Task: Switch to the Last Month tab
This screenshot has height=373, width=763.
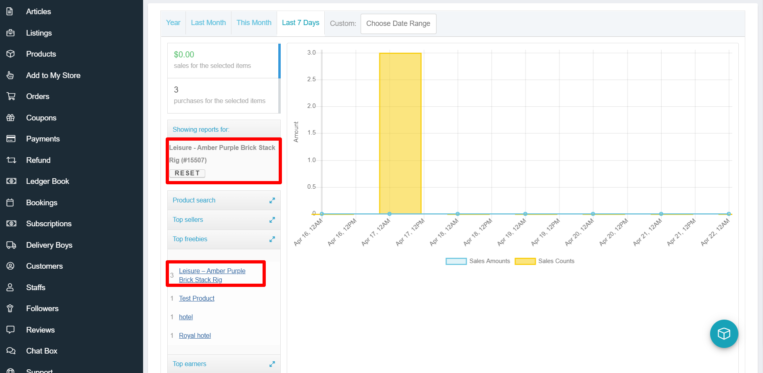Action: (x=208, y=23)
